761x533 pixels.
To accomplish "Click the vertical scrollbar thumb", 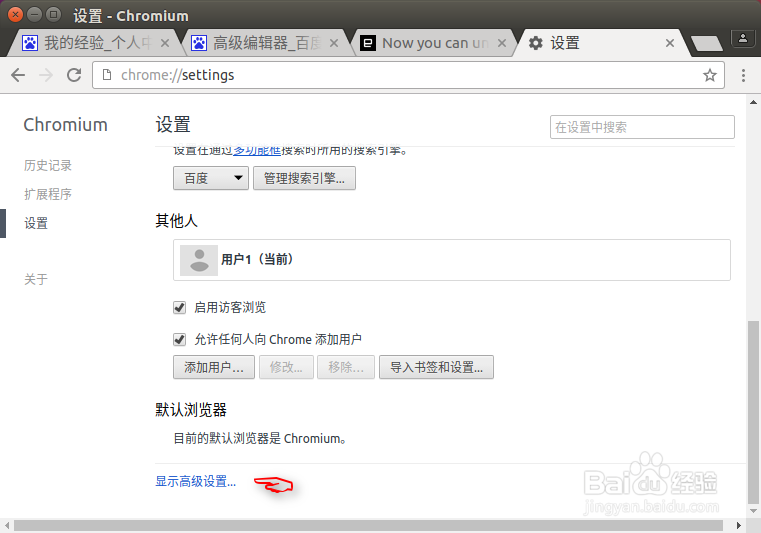I will [753, 412].
